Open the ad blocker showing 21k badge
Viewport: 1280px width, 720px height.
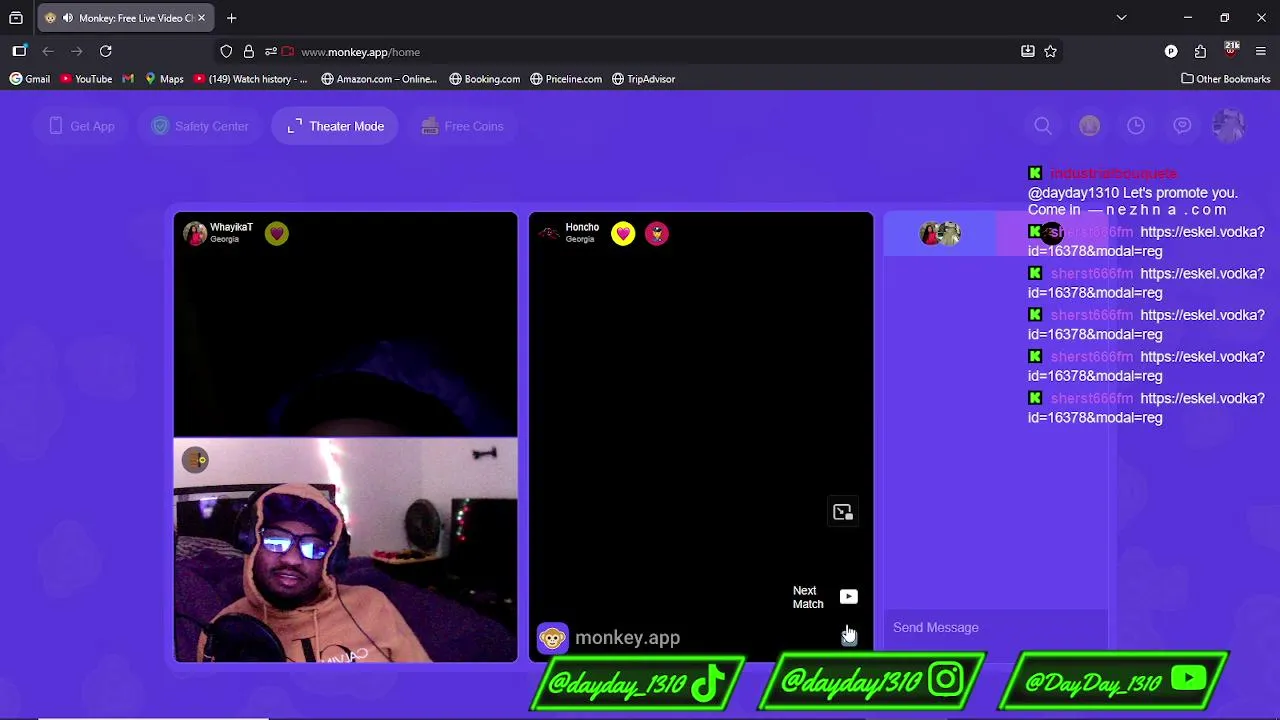[1231, 50]
